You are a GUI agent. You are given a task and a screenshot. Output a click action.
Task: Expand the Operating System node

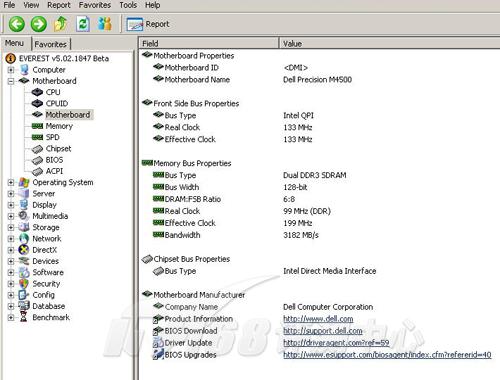pyautogui.click(x=11, y=182)
